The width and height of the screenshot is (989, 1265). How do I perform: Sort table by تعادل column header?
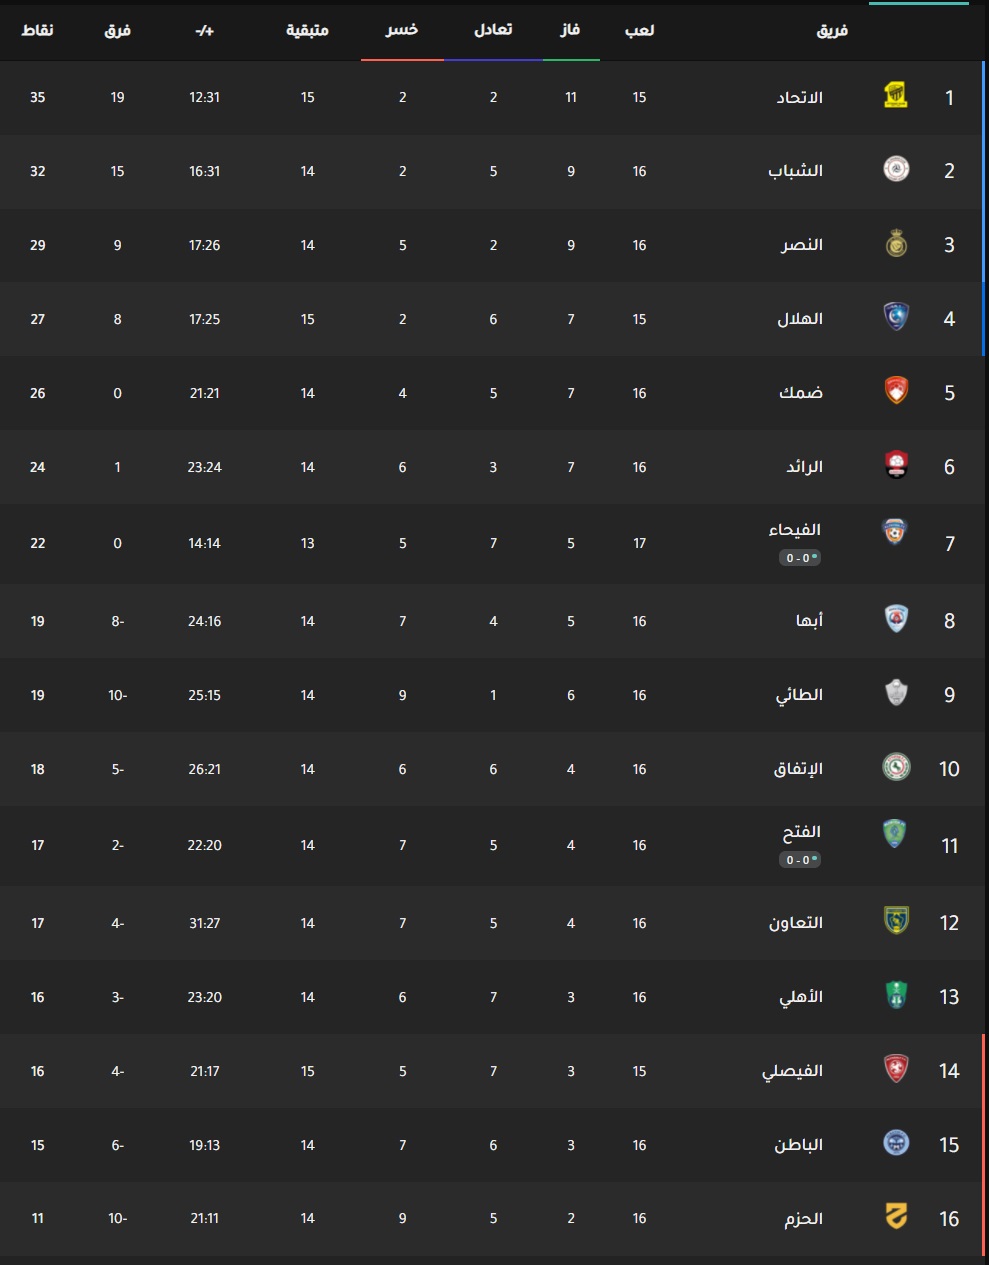click(x=493, y=30)
